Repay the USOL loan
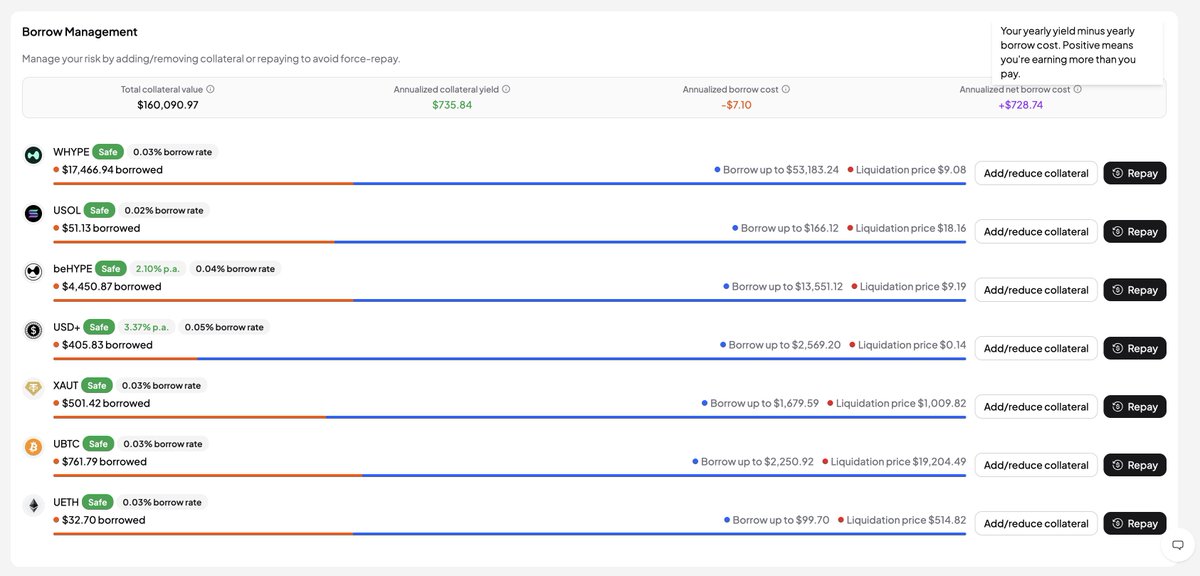 click(1135, 231)
